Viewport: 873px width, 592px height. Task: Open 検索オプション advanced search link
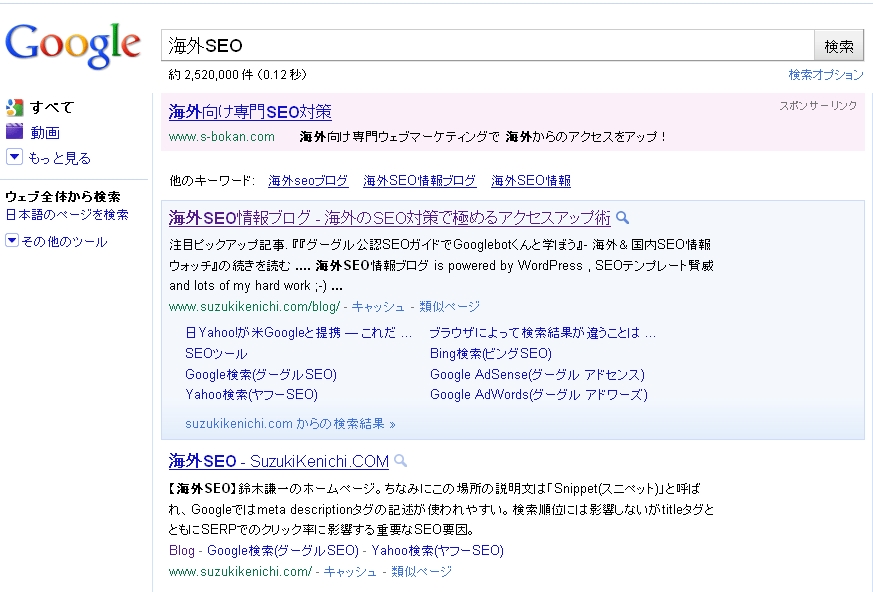826,75
